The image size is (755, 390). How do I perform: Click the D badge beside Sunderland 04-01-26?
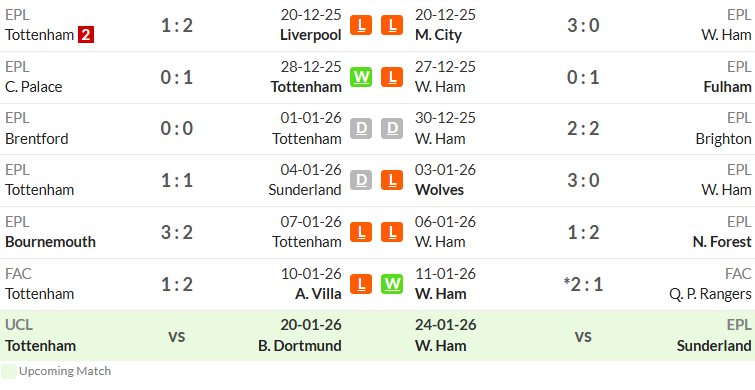[361, 180]
